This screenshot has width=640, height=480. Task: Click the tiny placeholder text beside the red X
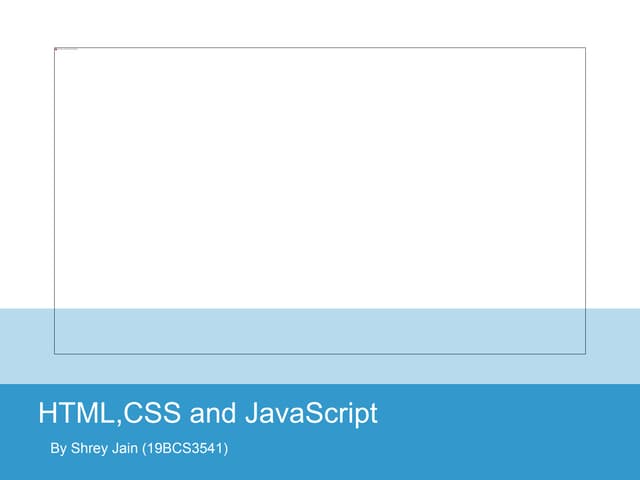[68, 49]
